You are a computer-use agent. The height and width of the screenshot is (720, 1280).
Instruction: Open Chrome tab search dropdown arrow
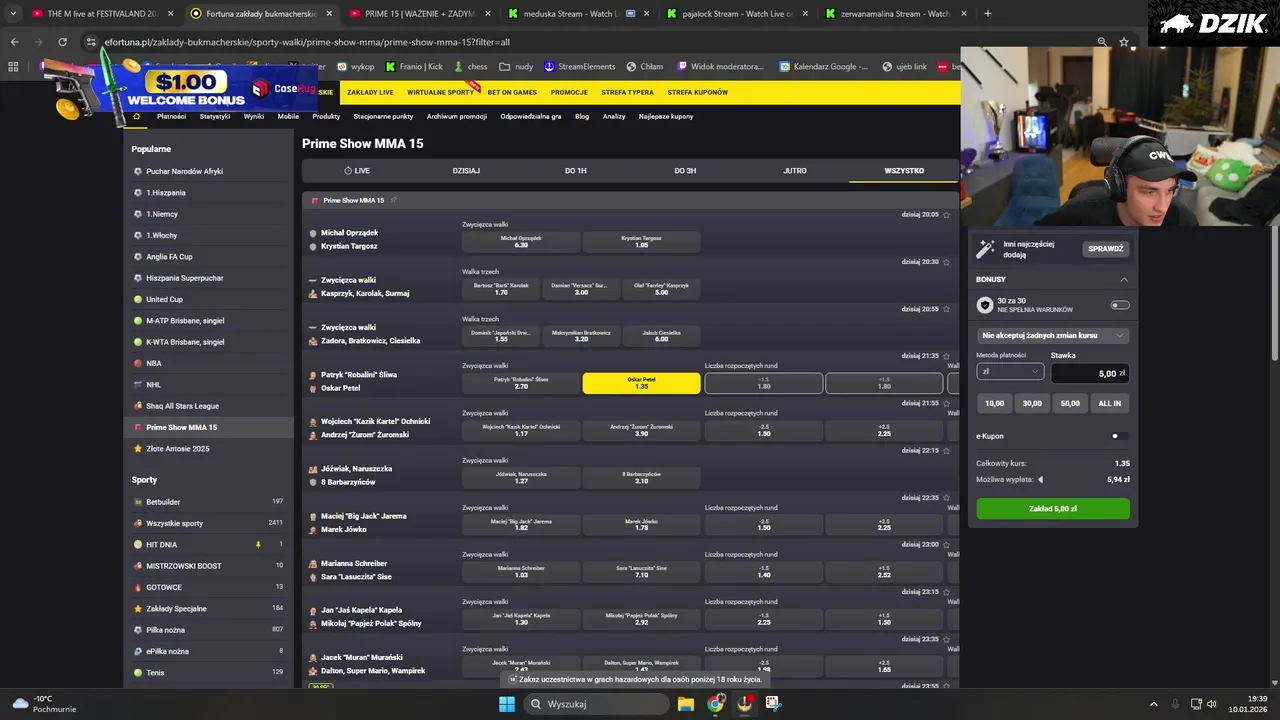tap(13, 14)
